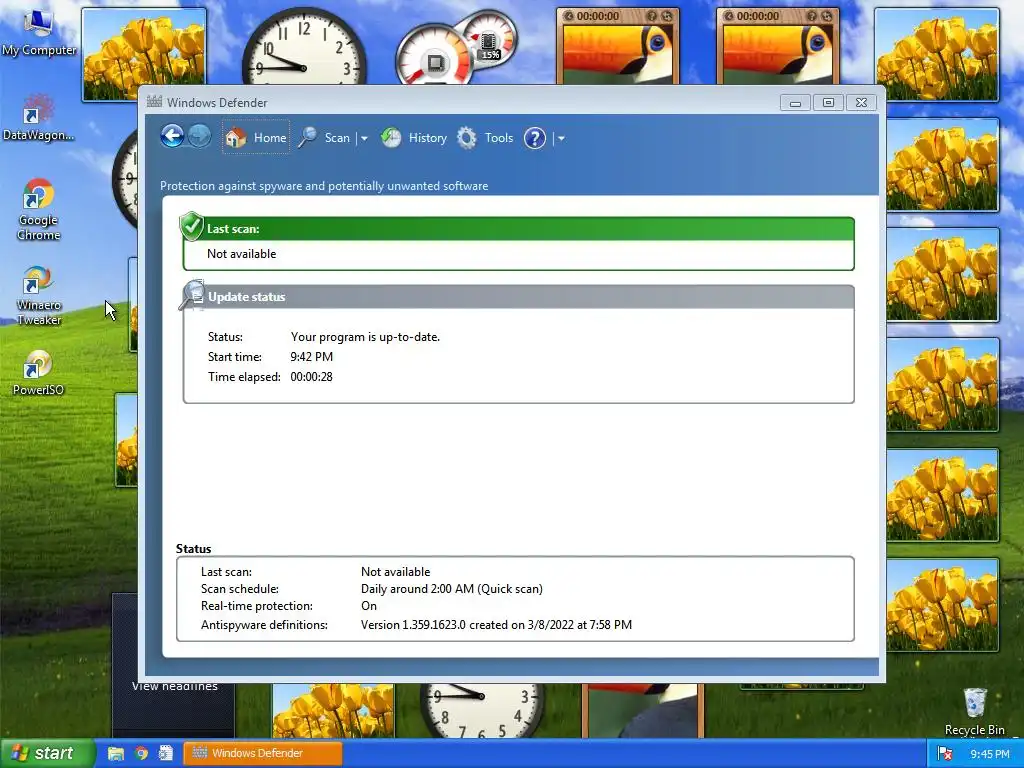
Task: Expand the Scan options dropdown arrow
Action: click(364, 138)
